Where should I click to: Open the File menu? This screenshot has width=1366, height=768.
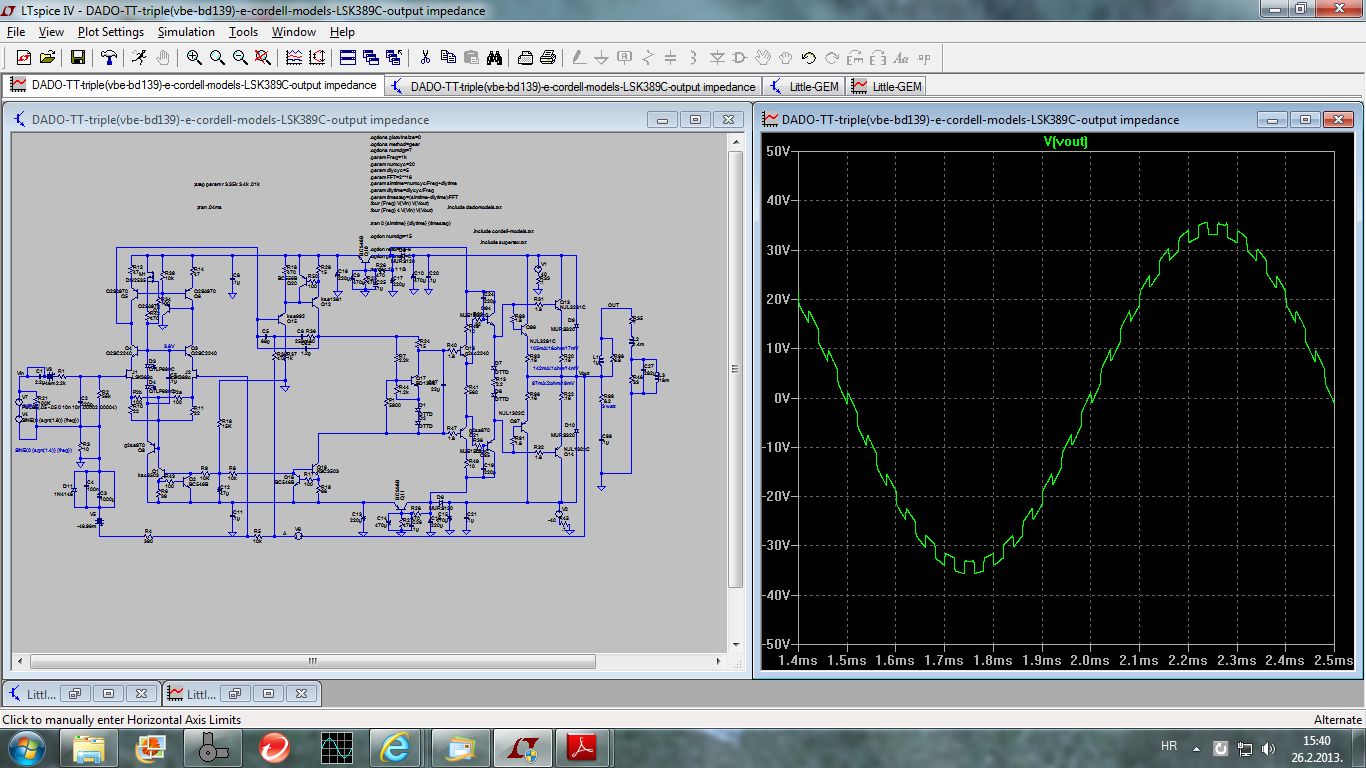pyautogui.click(x=16, y=32)
